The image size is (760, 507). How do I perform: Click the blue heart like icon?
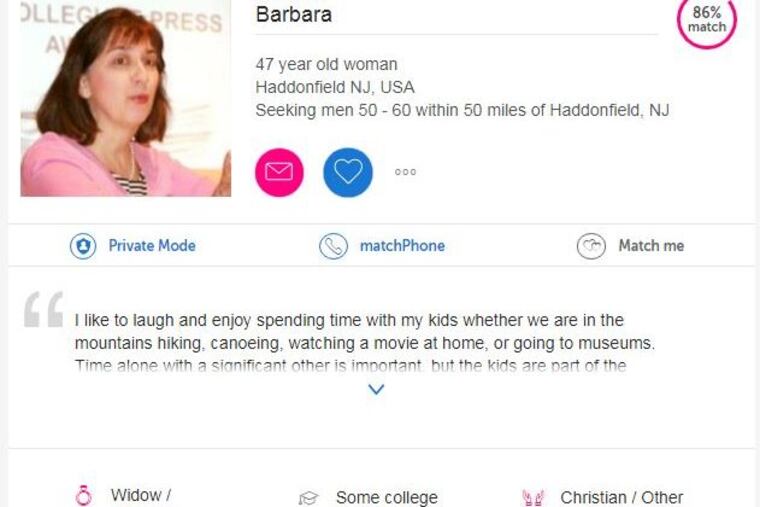tap(347, 172)
